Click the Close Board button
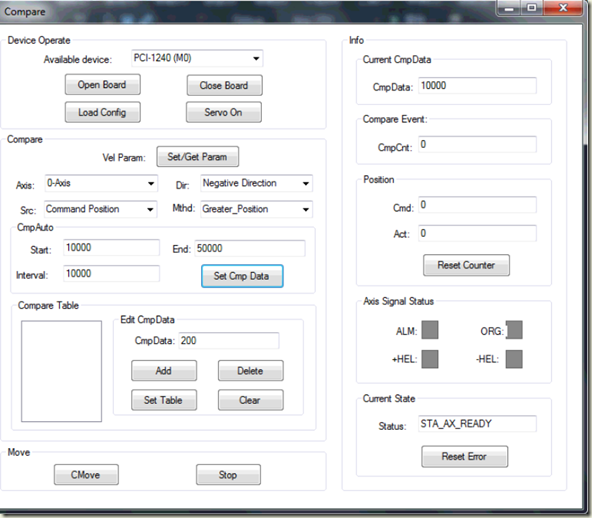The image size is (592, 518). pos(224,85)
